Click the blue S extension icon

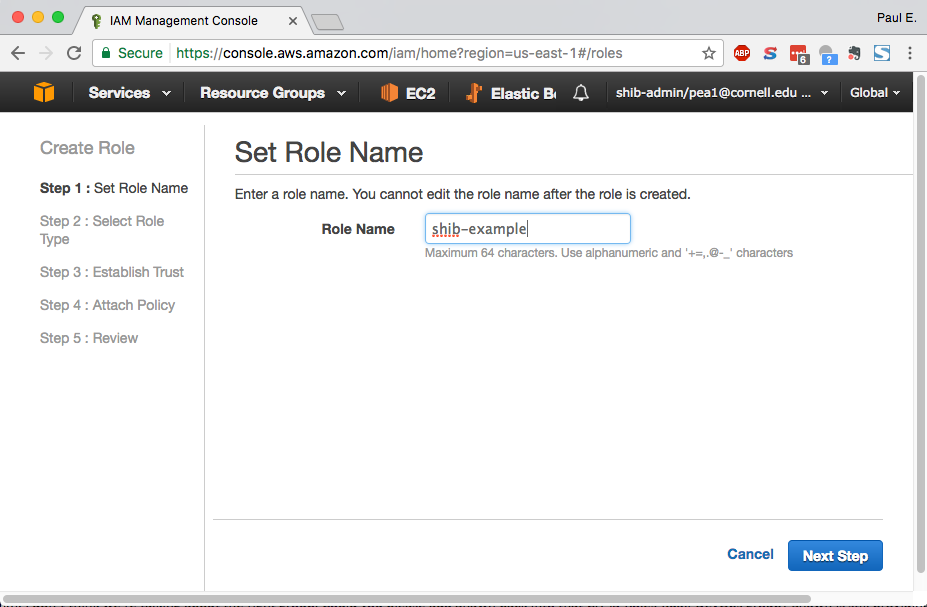pos(881,53)
